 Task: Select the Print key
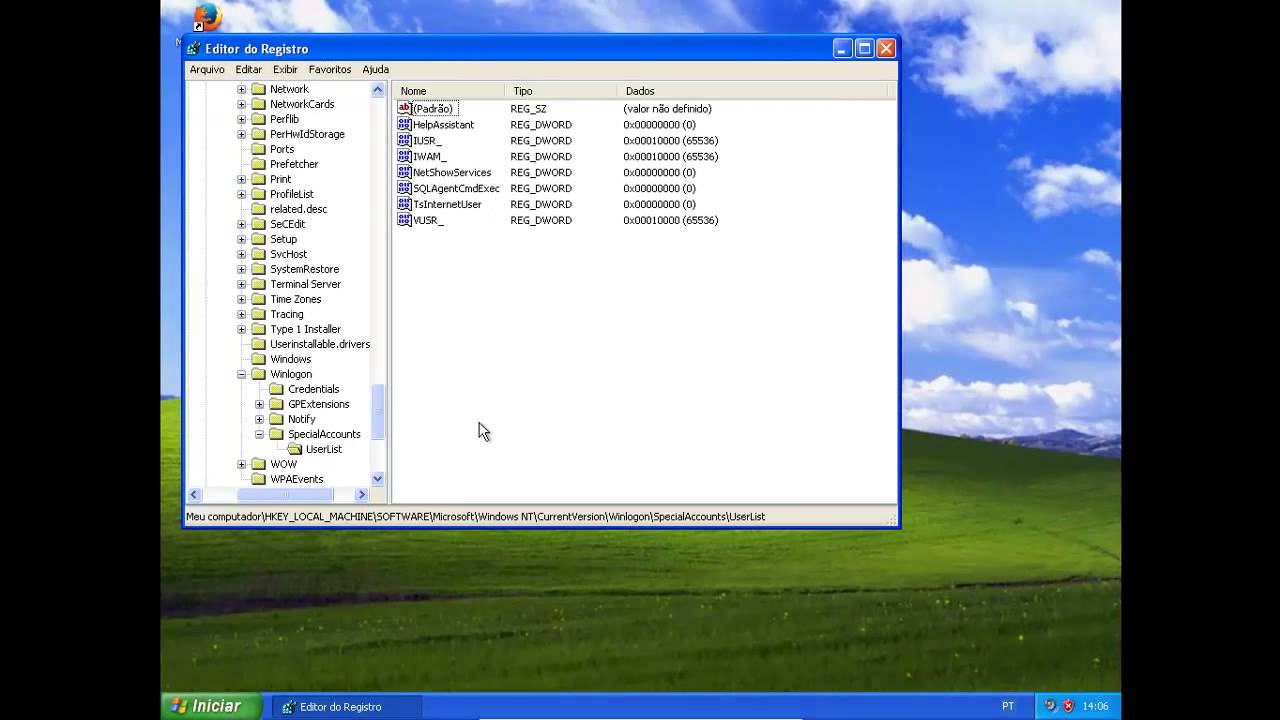pos(280,179)
